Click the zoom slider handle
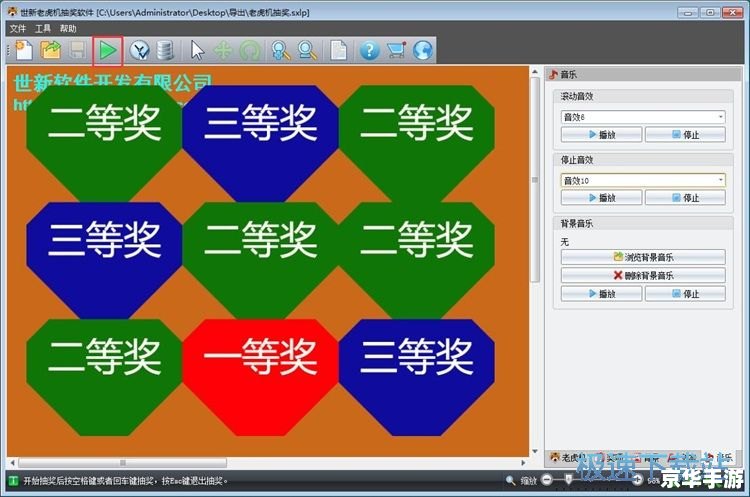 [x=569, y=479]
